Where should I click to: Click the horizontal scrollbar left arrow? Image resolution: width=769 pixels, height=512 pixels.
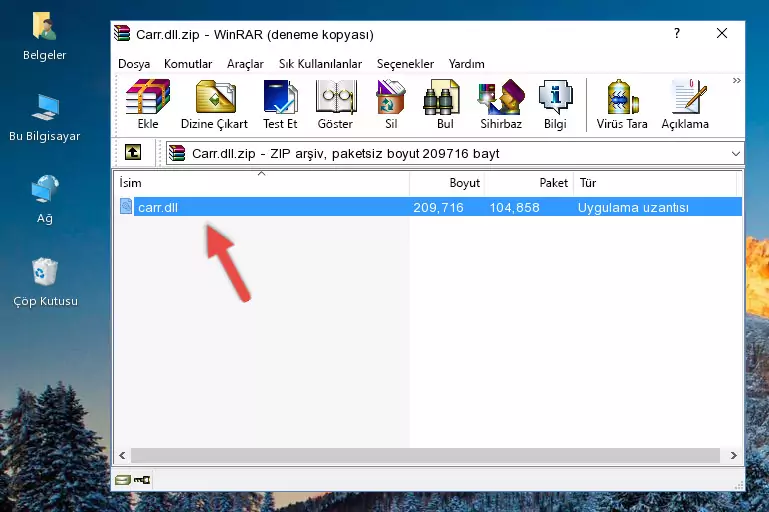tap(122, 455)
